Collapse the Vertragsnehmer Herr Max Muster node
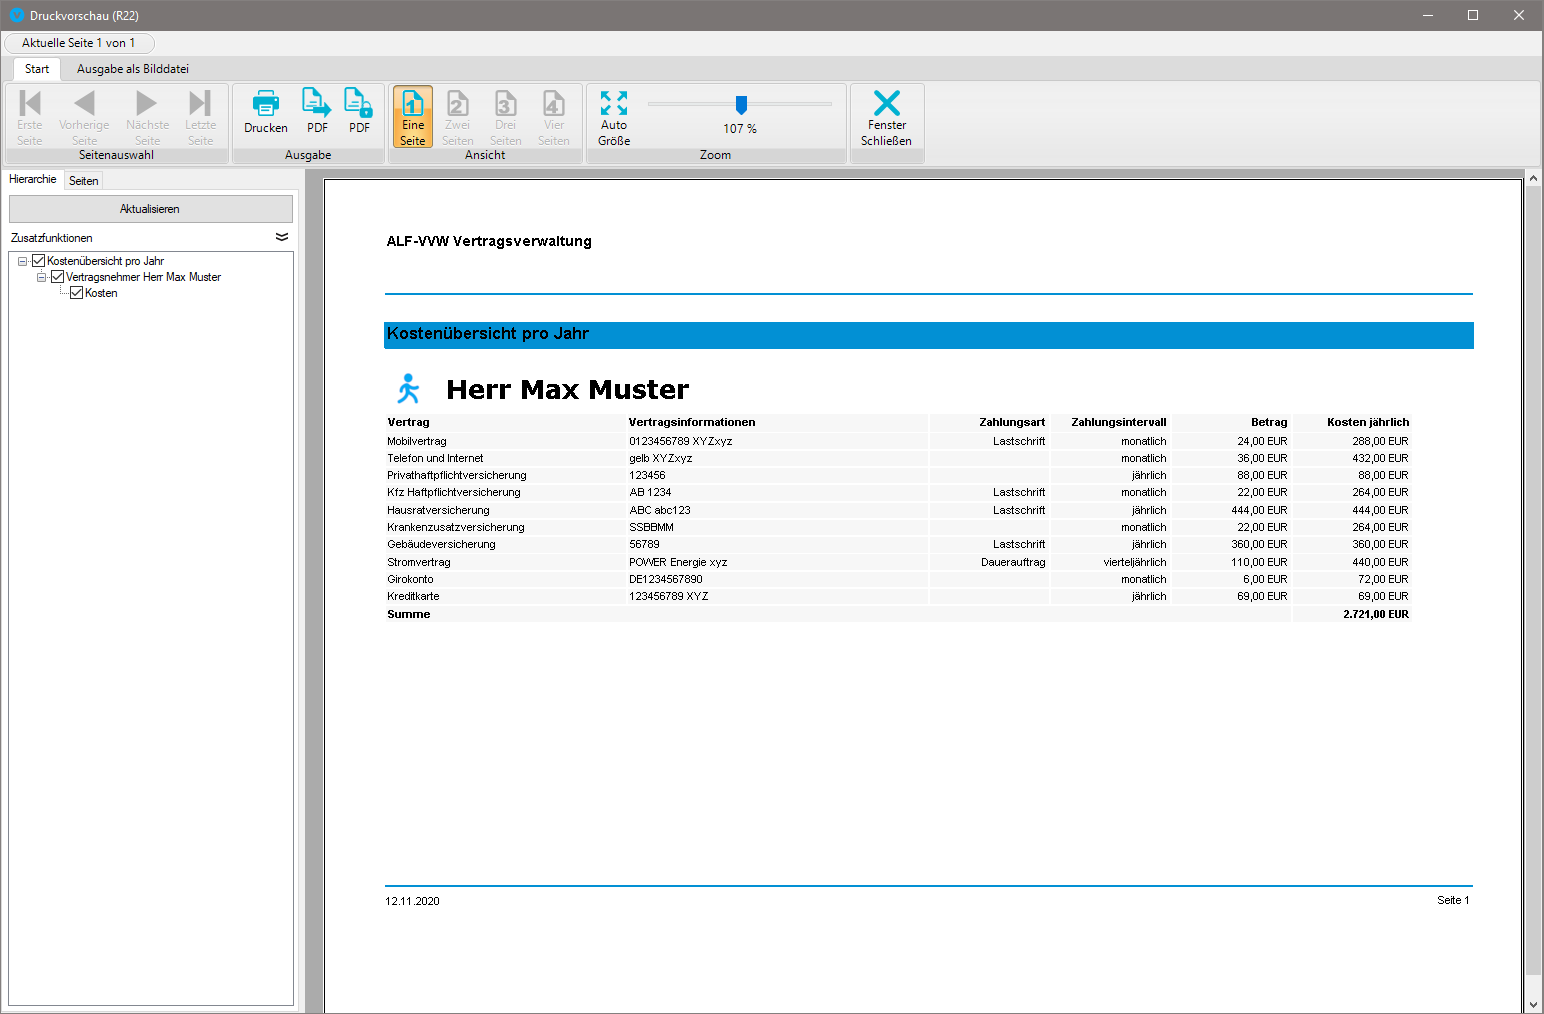Viewport: 1544px width, 1014px height. 41,277
